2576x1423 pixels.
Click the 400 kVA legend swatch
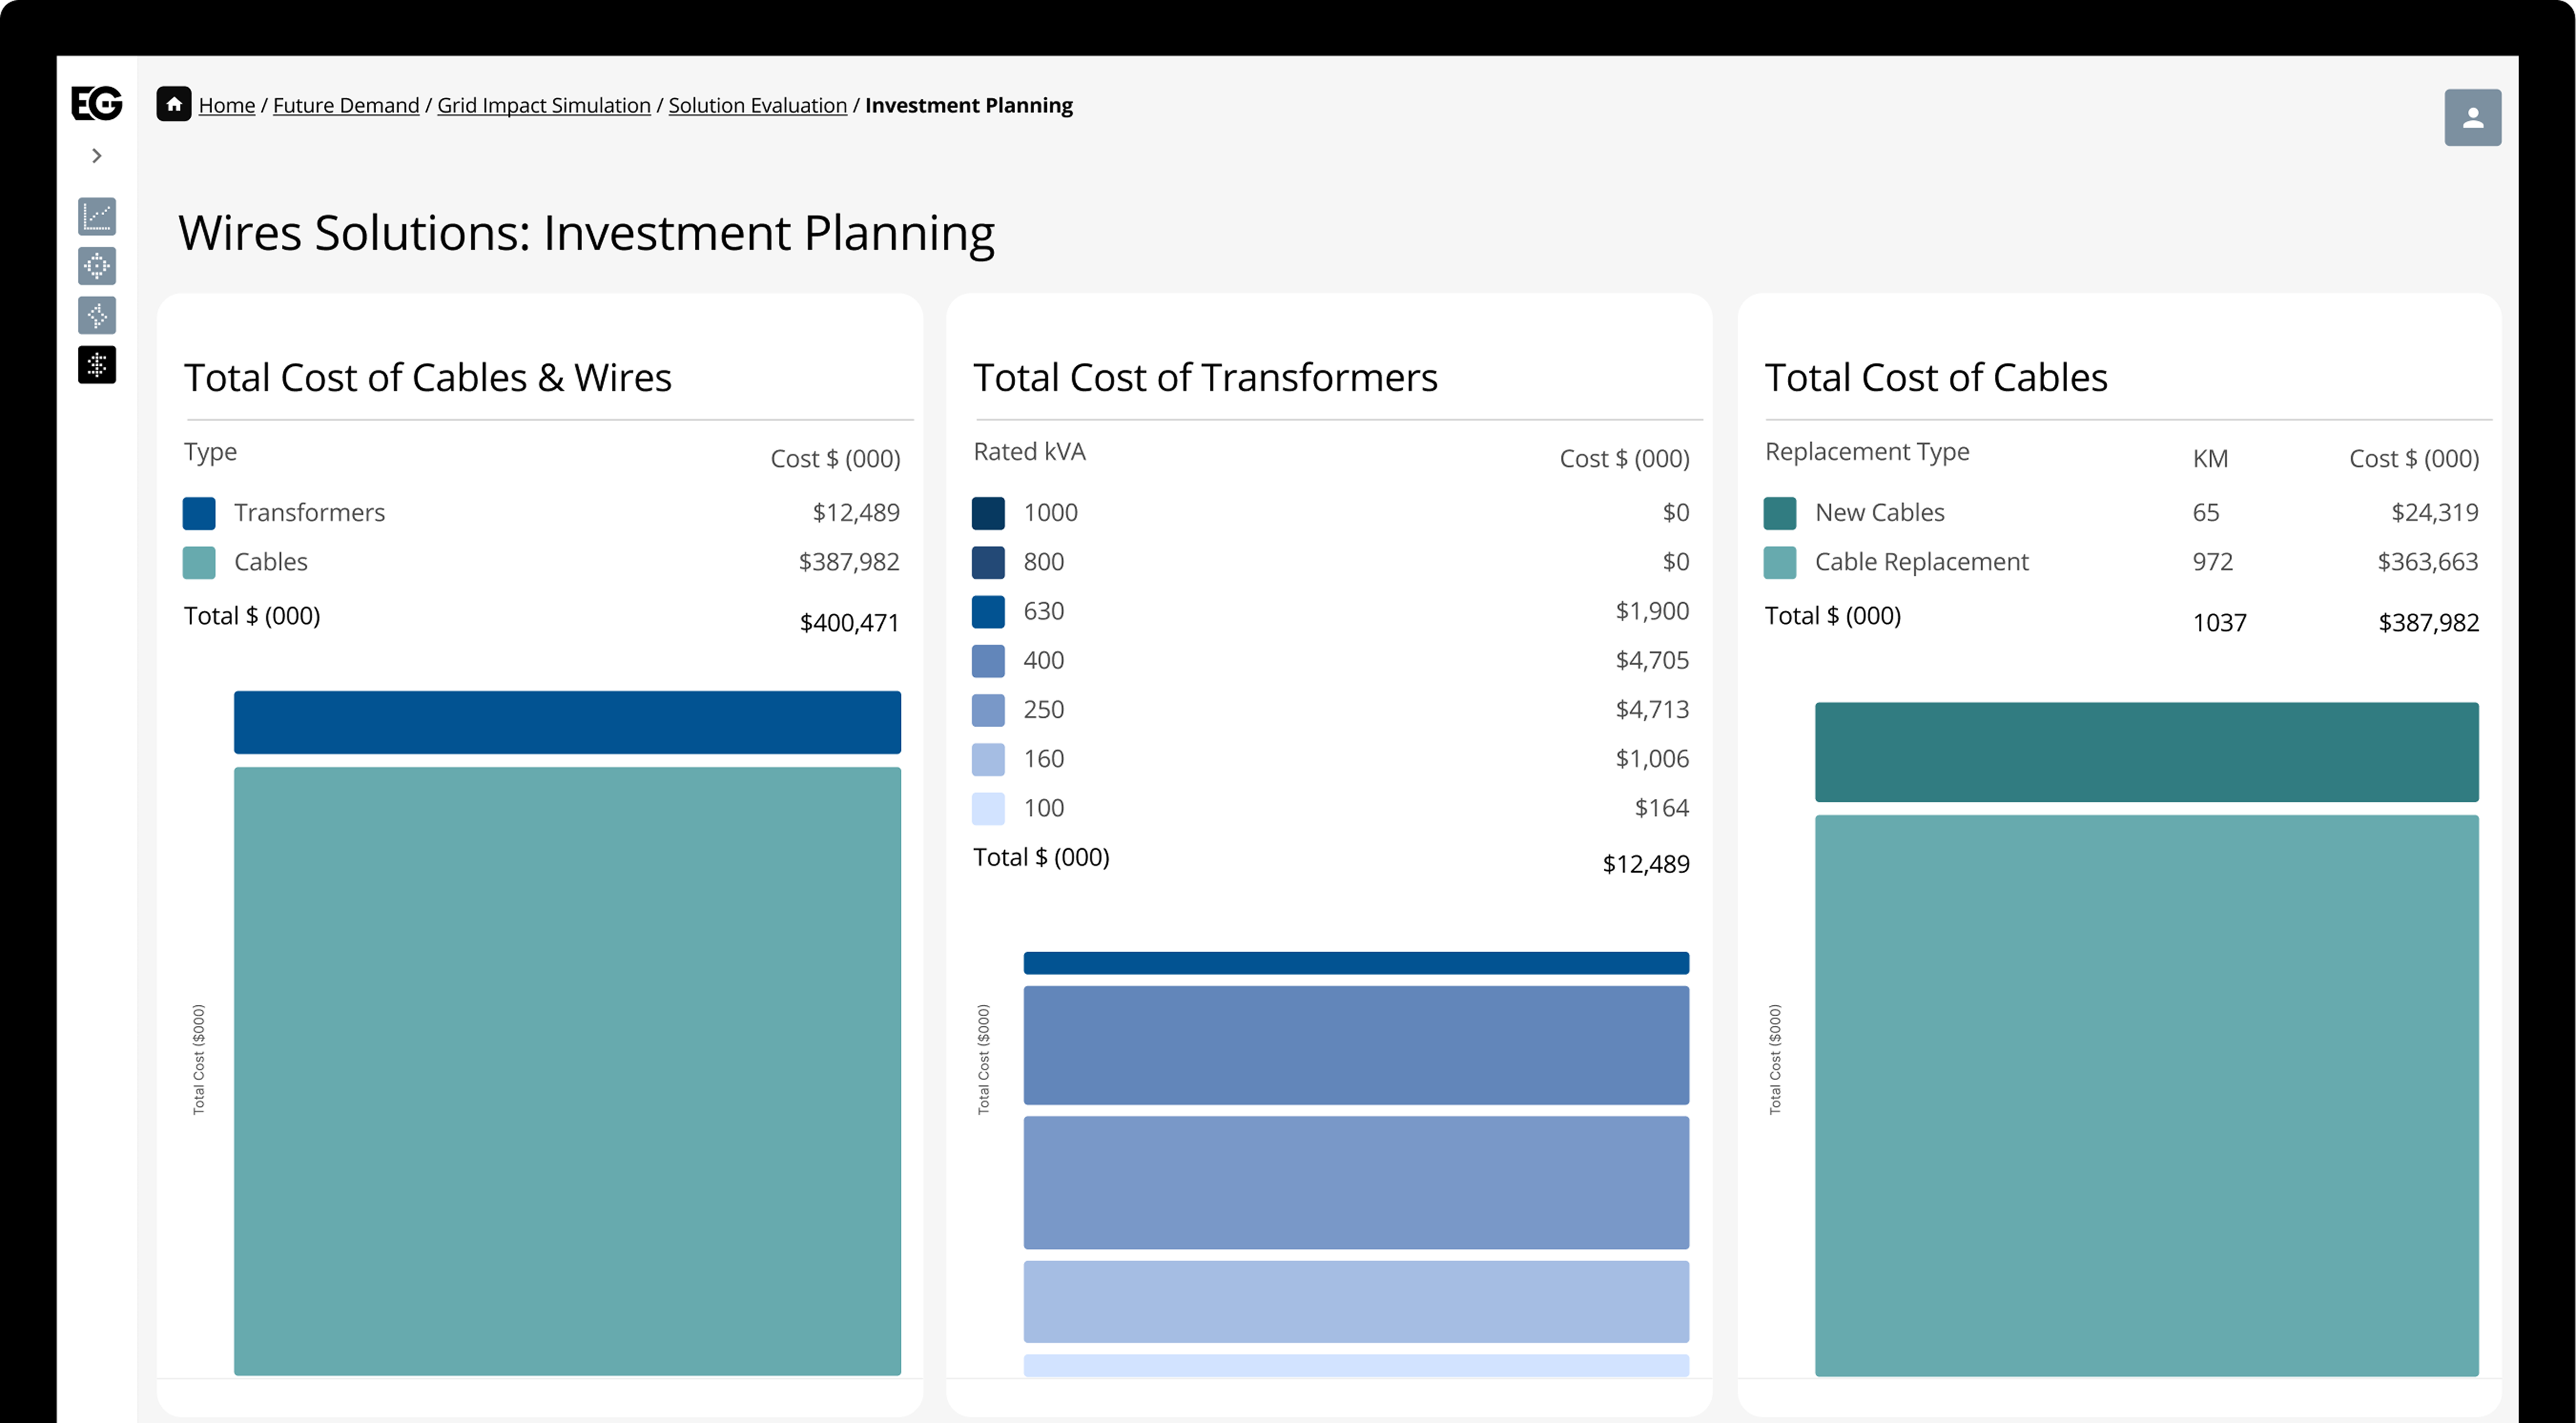[988, 661]
